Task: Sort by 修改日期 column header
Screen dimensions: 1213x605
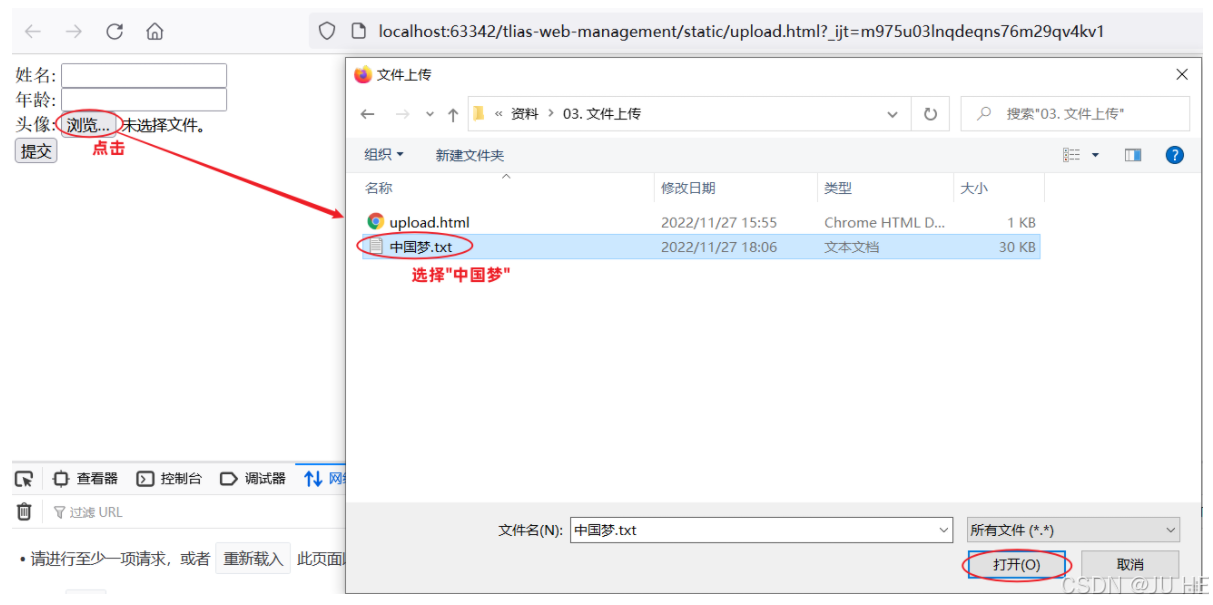Action: [x=736, y=188]
